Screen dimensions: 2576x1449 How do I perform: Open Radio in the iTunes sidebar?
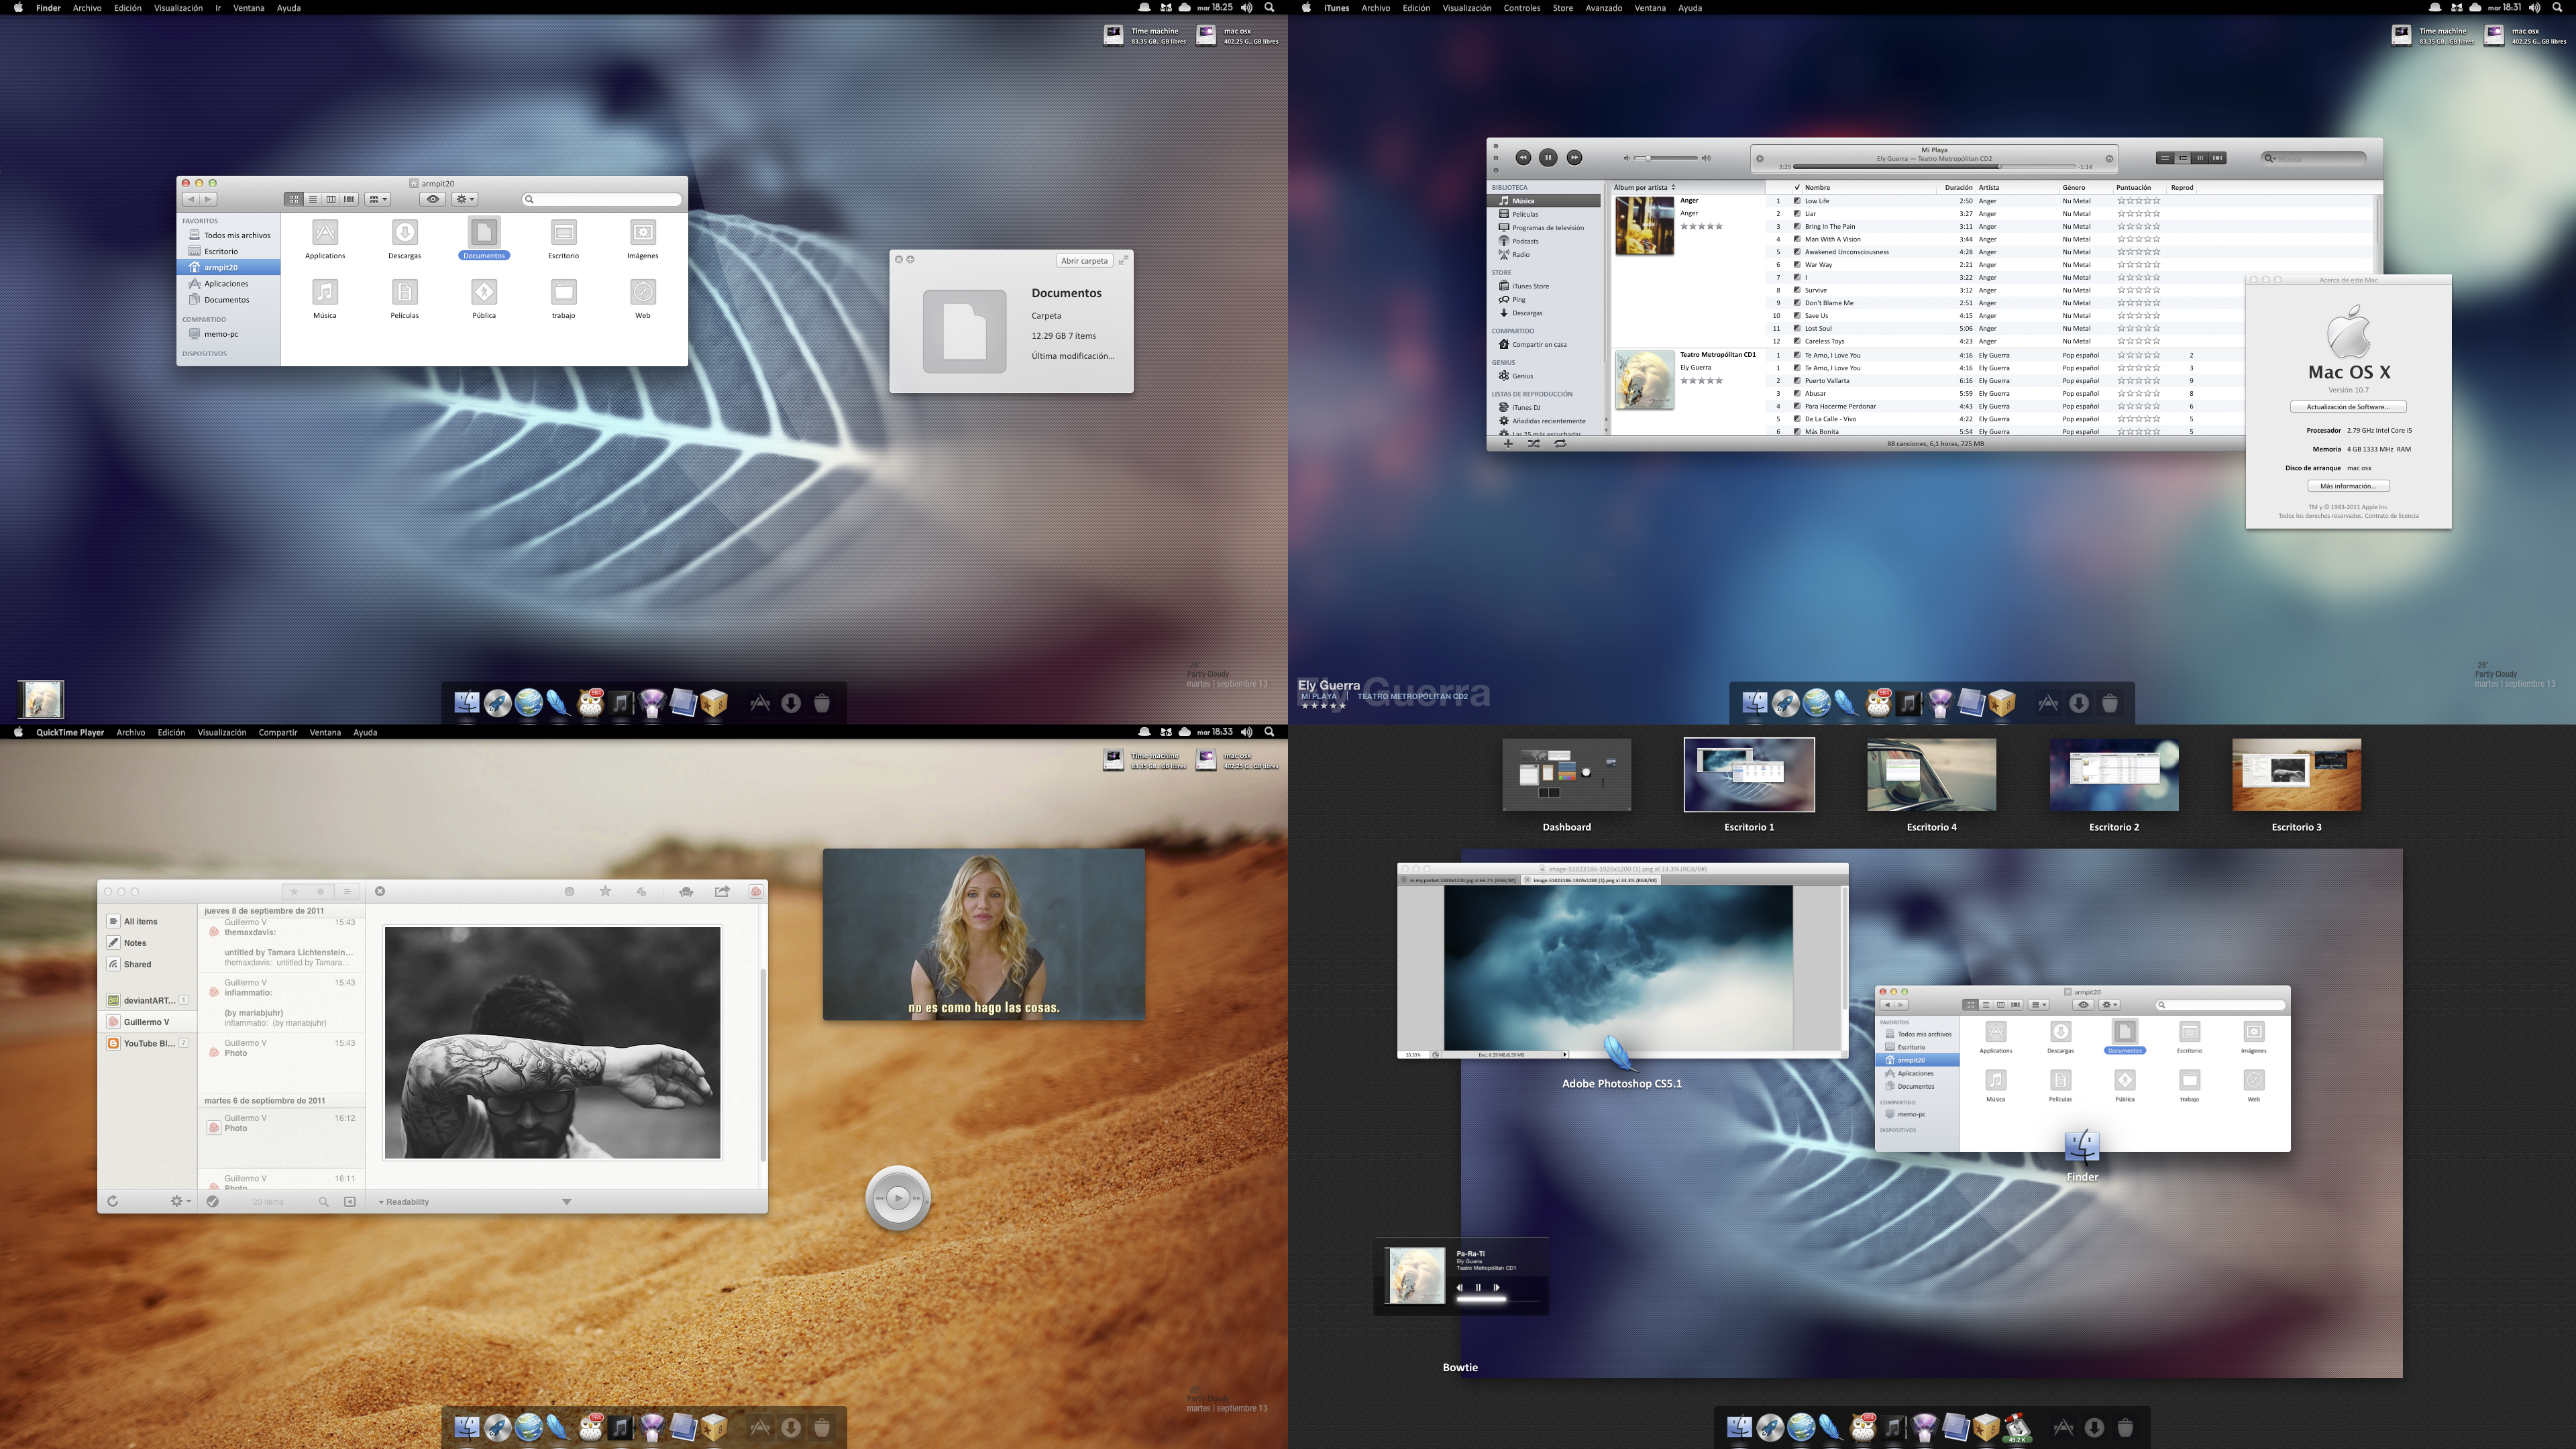(x=1544, y=254)
